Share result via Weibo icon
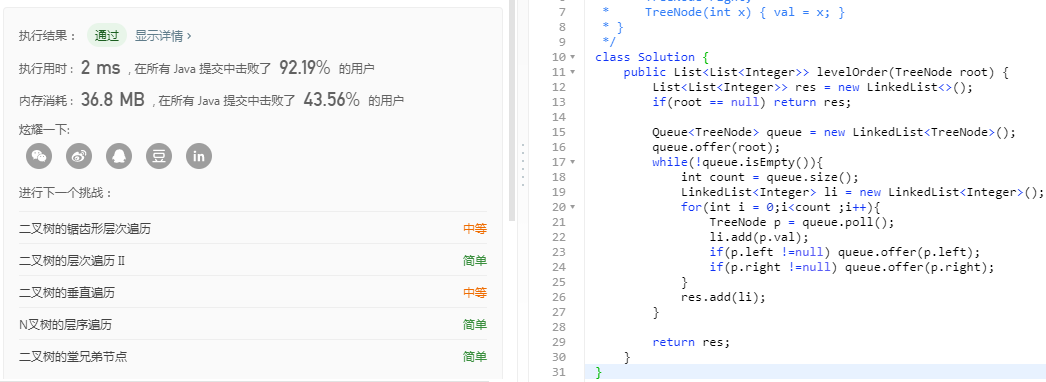This screenshot has height=382, width=1046. [x=79, y=156]
